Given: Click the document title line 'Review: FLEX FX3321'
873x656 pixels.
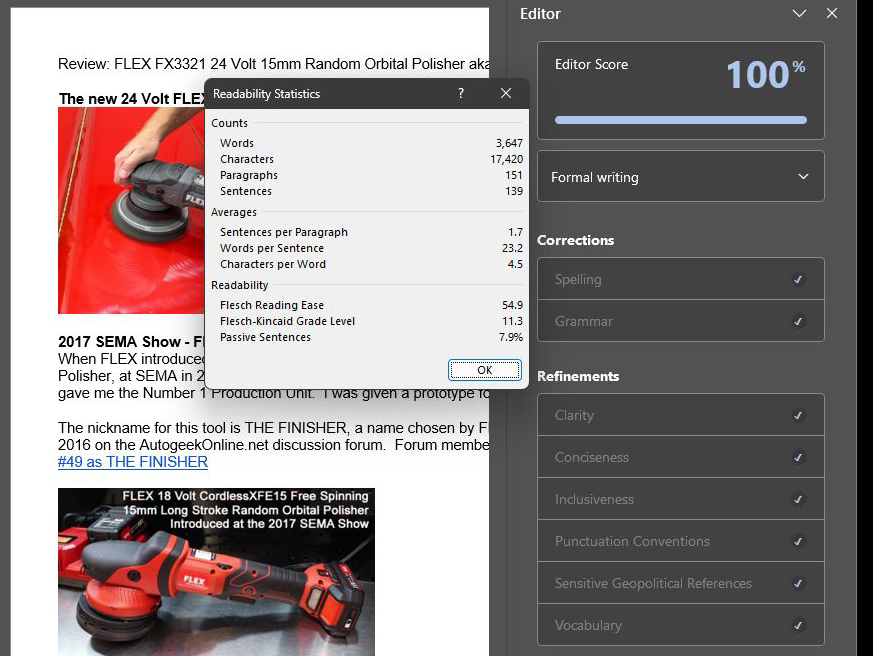Looking at the screenshot, I should tap(273, 64).
